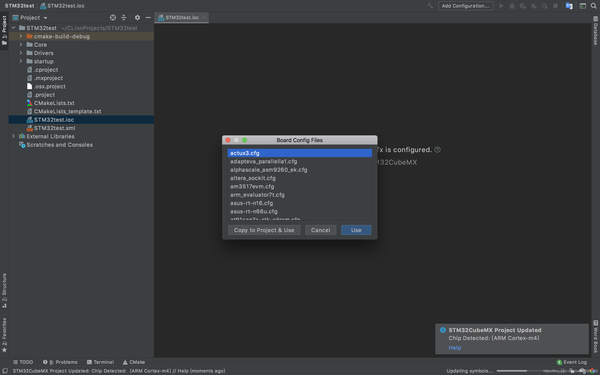
Task: Select adapteva_parallella1.cfg board file
Action: coord(300,161)
